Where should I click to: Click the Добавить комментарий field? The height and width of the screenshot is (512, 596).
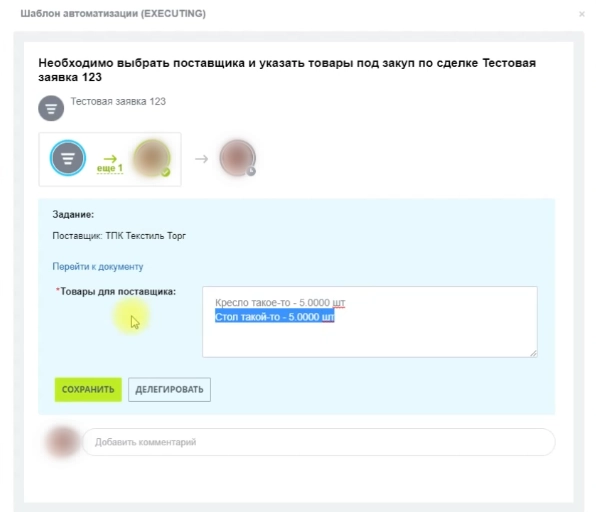pos(319,442)
